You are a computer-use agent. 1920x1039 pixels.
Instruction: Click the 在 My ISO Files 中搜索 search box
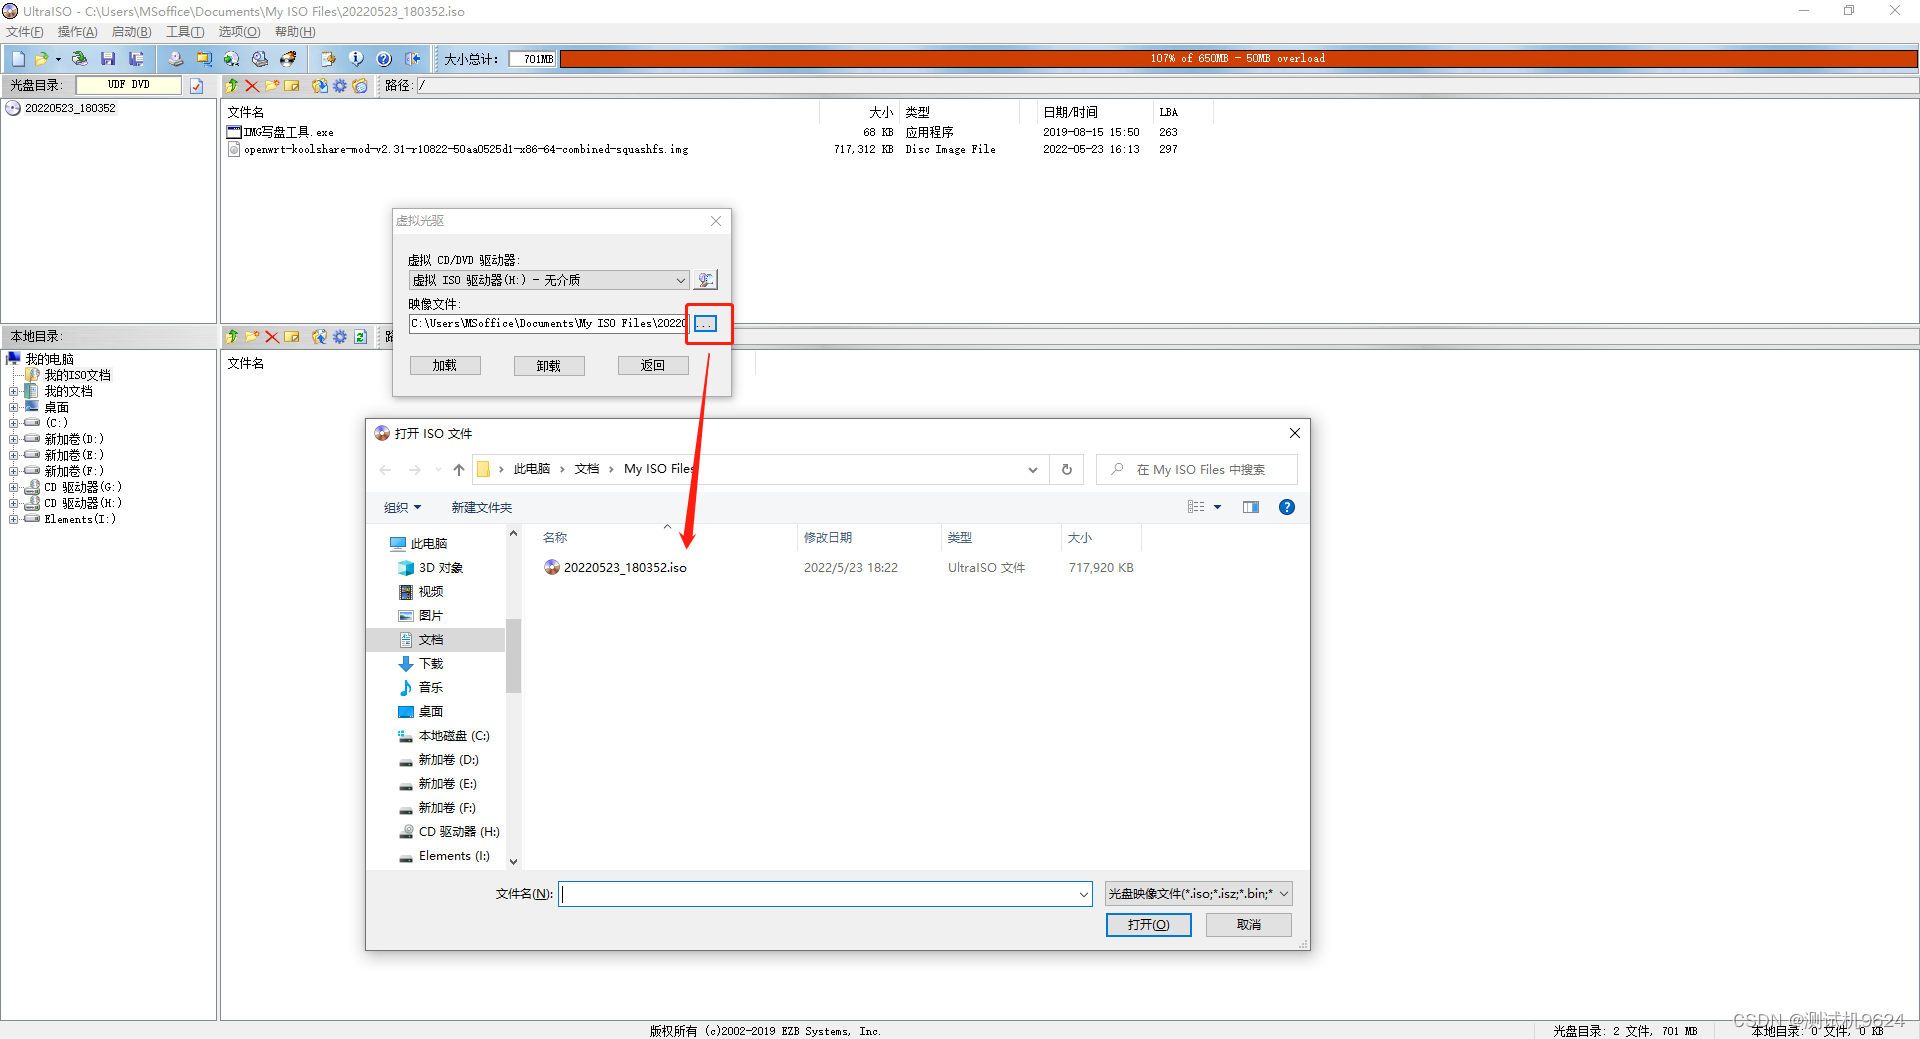pyautogui.click(x=1197, y=470)
